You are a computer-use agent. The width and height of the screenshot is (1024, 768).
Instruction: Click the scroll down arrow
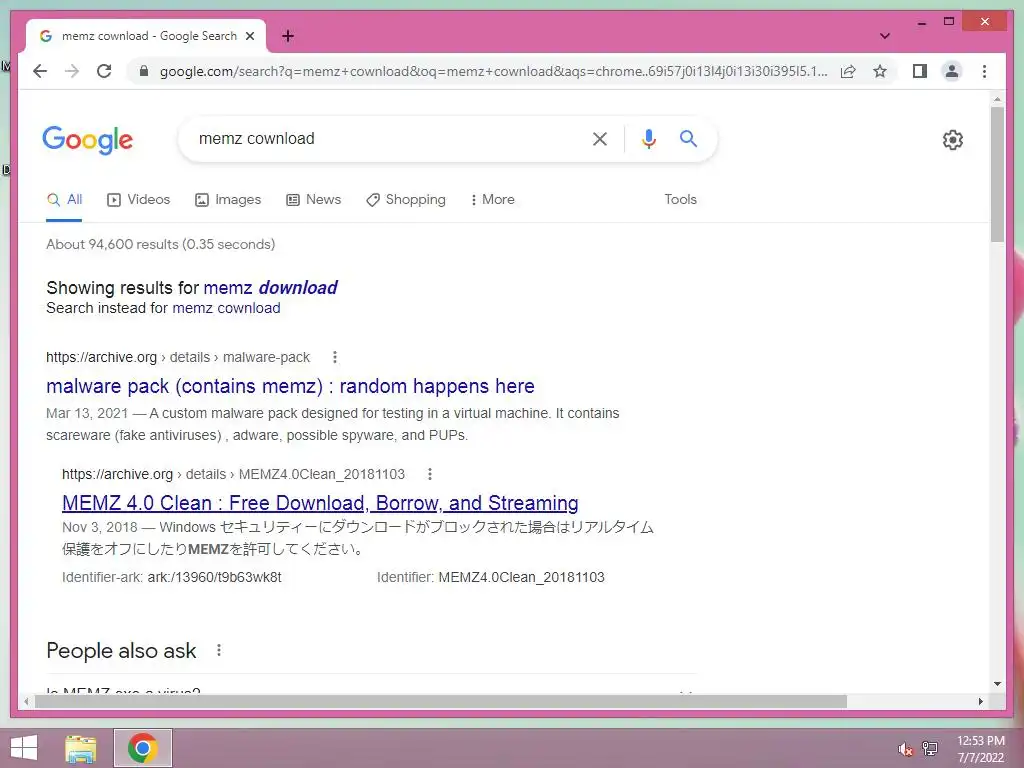[x=997, y=684]
